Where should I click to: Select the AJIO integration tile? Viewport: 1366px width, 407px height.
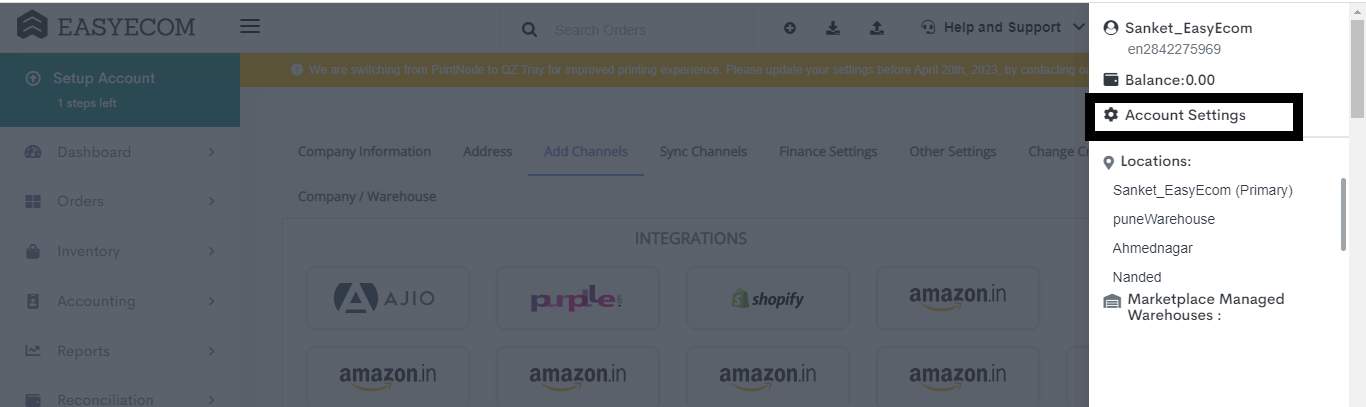(x=387, y=298)
